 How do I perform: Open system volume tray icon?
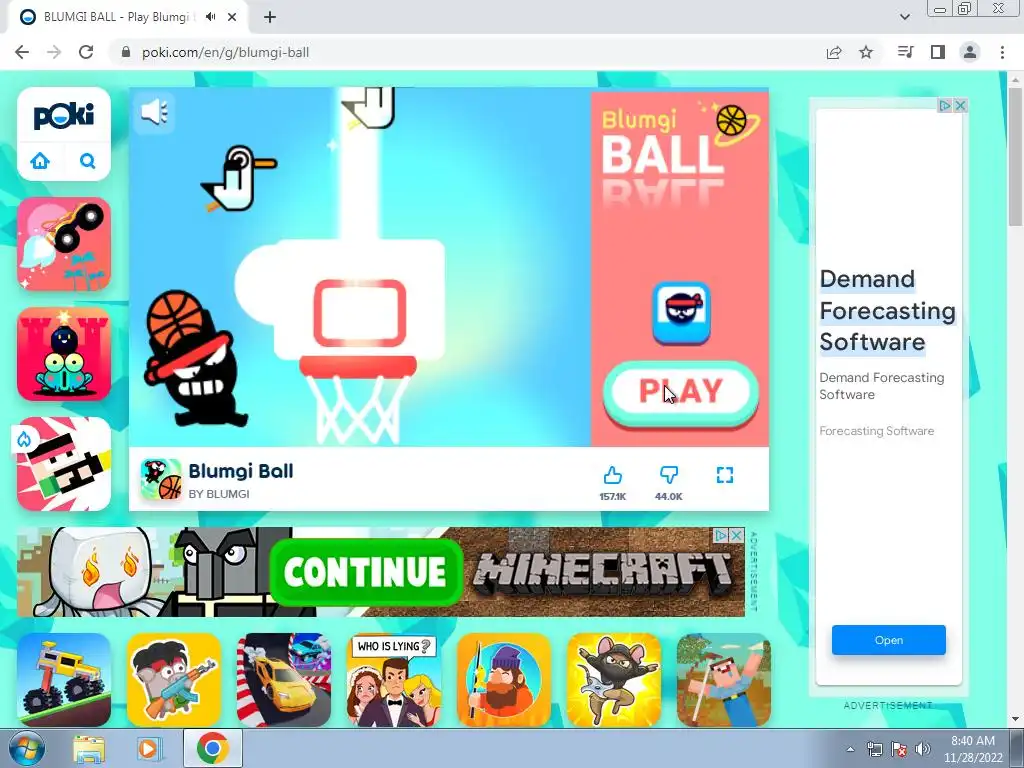click(x=923, y=749)
